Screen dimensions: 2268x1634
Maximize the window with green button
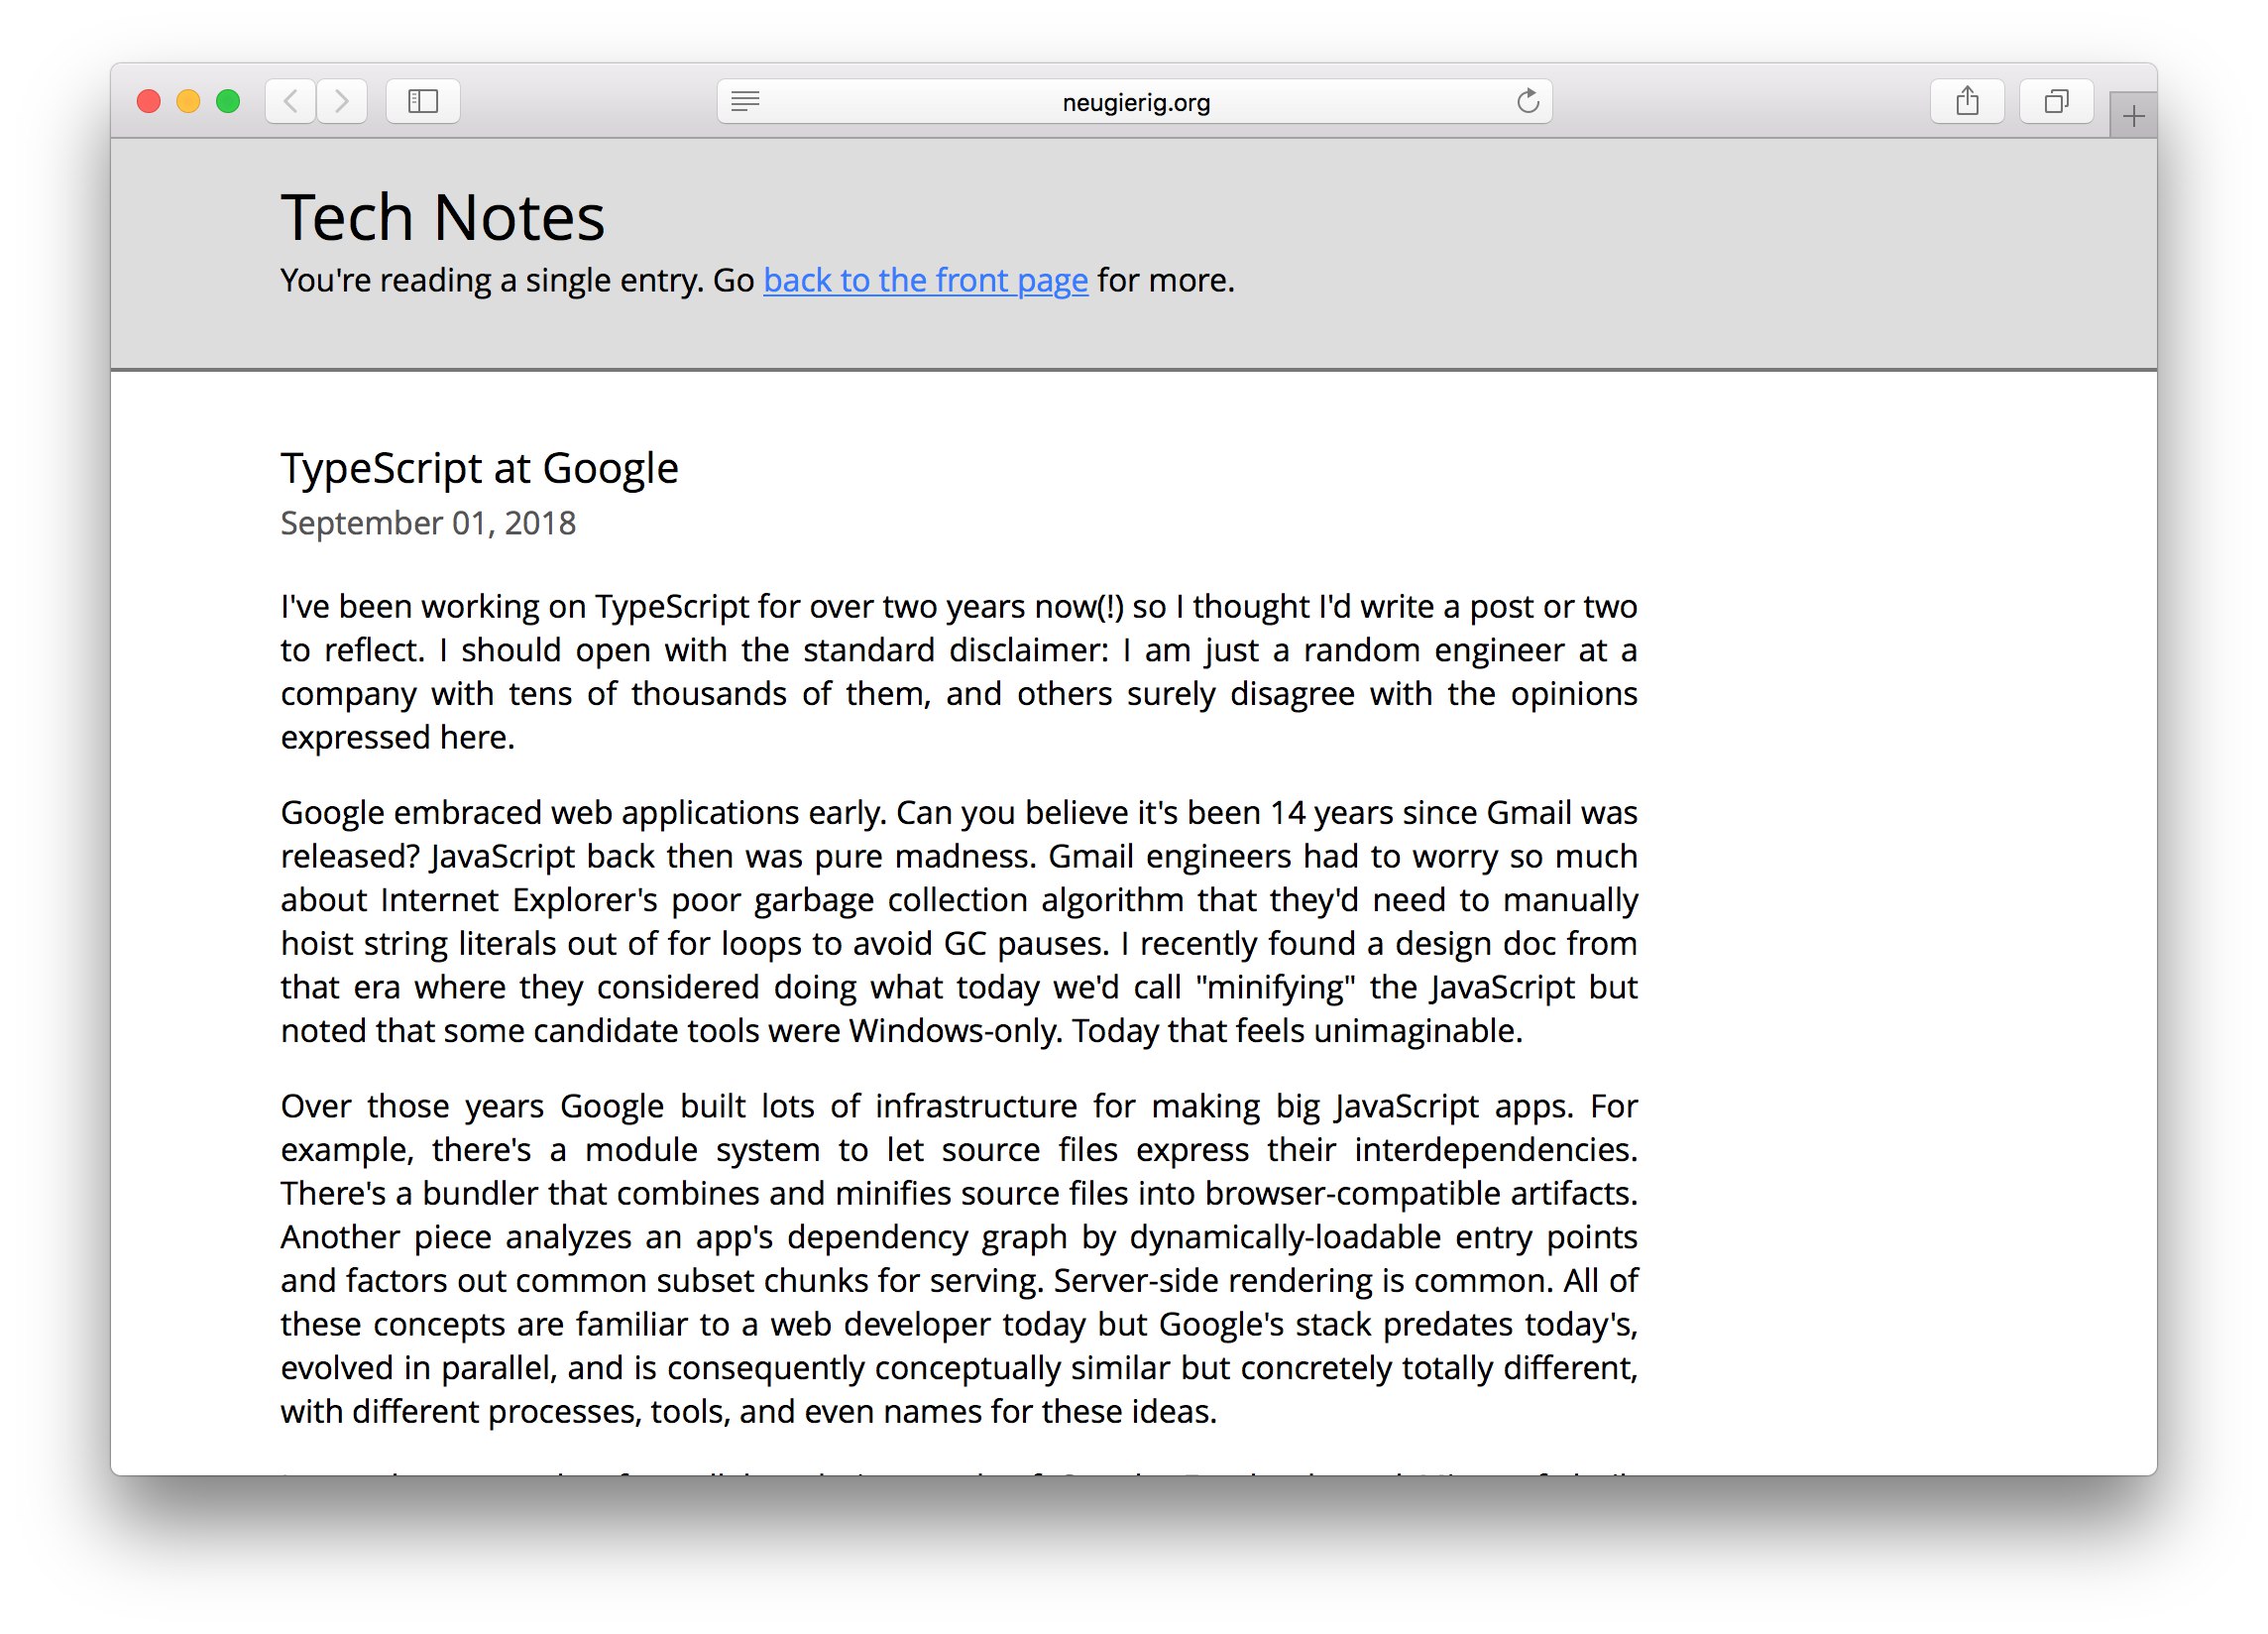[228, 101]
